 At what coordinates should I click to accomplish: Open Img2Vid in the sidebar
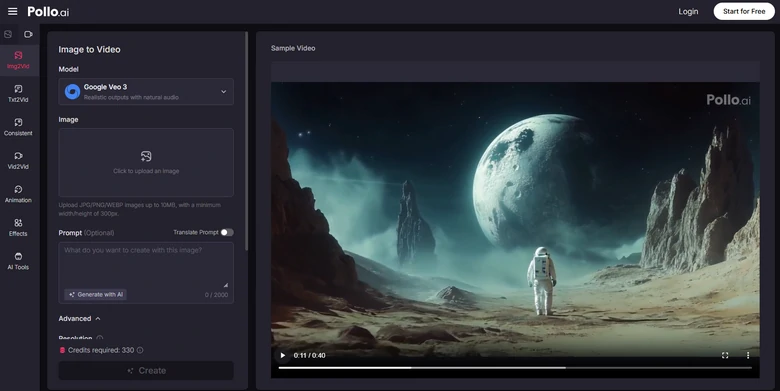(x=18, y=60)
